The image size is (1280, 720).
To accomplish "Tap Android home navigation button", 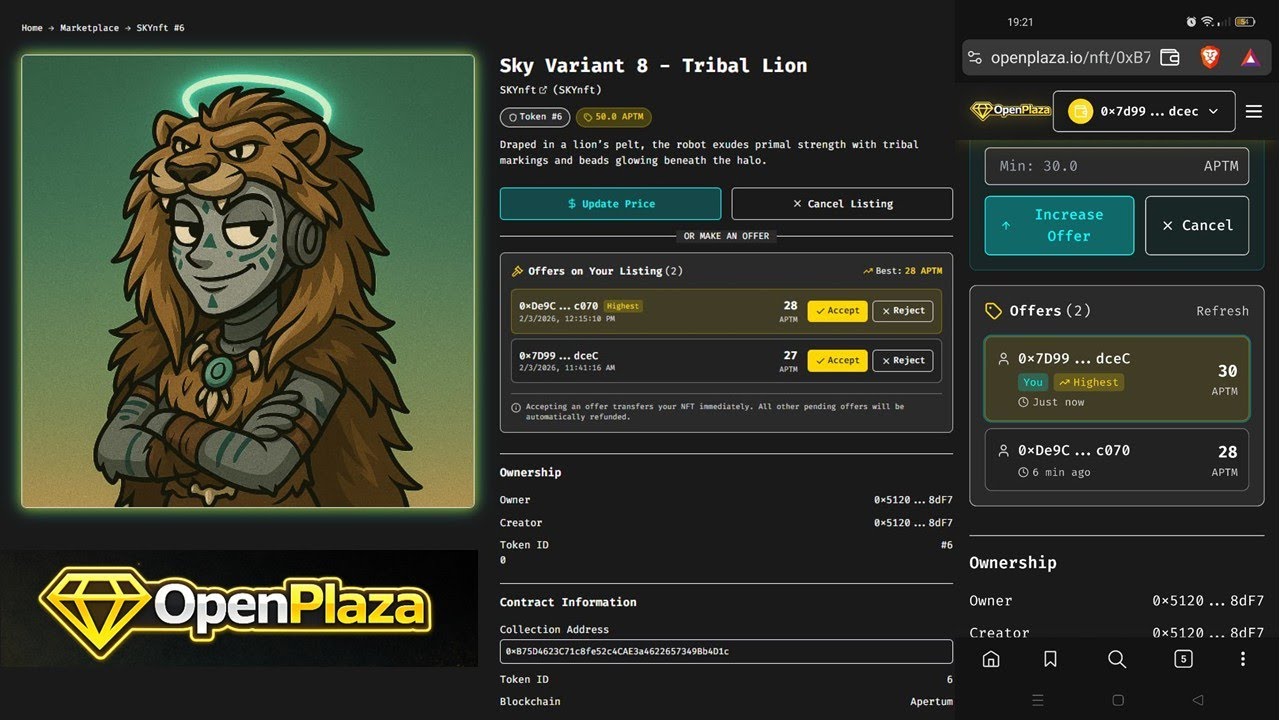I will click(1118, 700).
